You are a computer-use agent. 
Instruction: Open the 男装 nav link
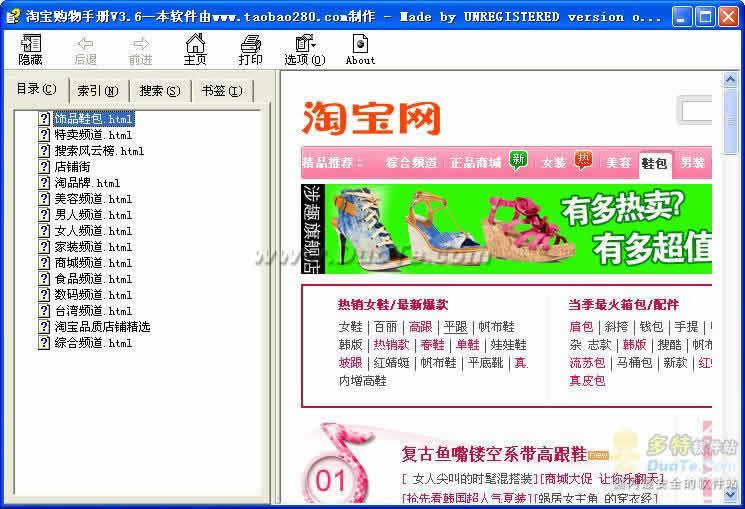[x=692, y=163]
